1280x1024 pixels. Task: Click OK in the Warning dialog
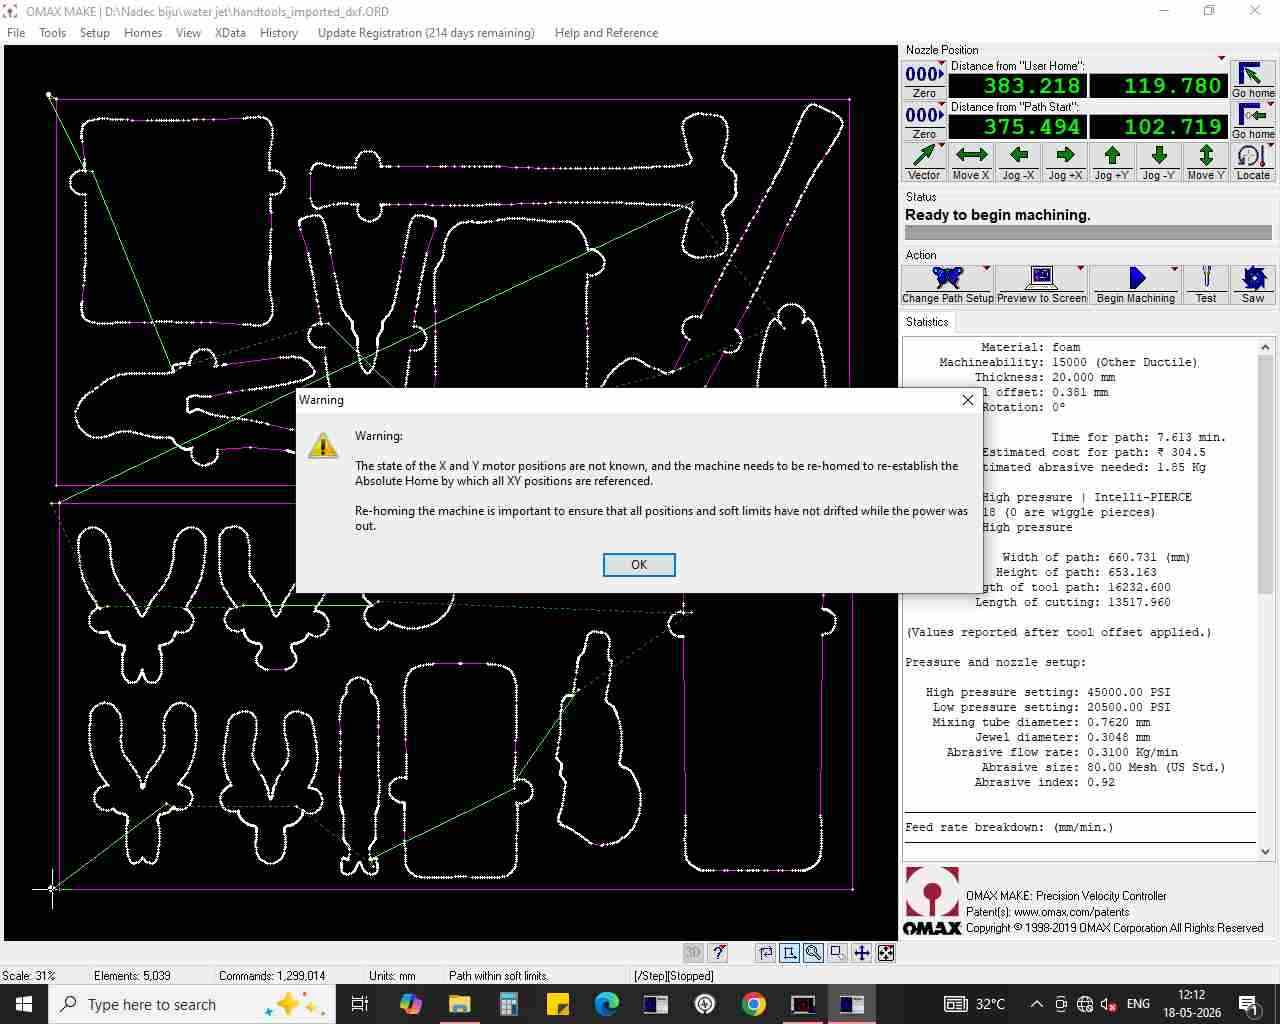coord(639,565)
